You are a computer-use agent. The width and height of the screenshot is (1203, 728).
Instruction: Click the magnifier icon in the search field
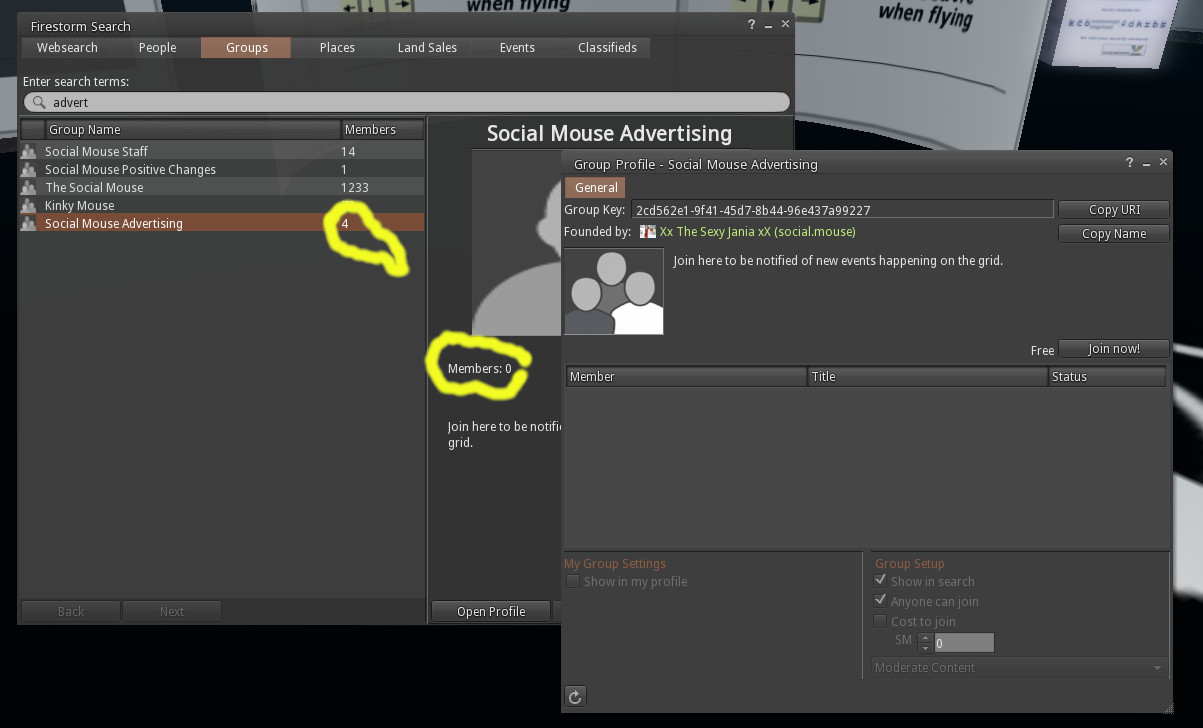(39, 102)
